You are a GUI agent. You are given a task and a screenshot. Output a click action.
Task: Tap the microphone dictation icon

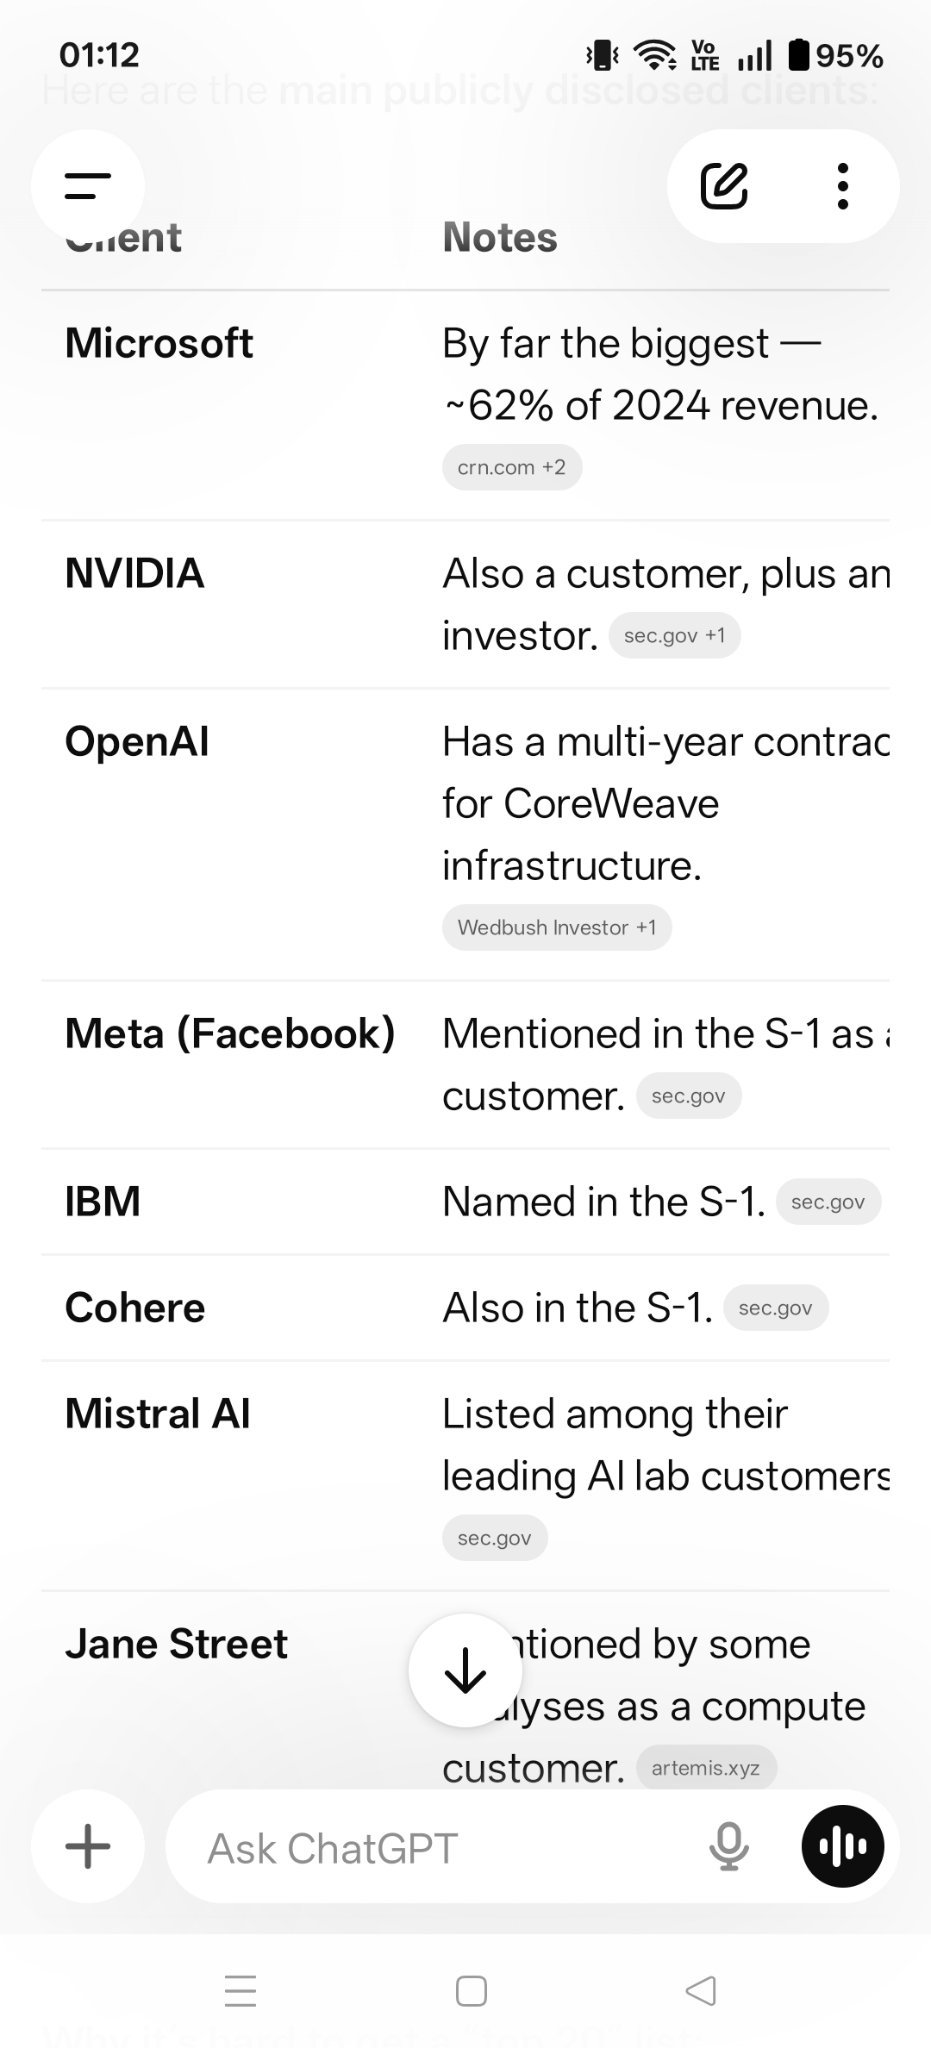(x=729, y=1846)
